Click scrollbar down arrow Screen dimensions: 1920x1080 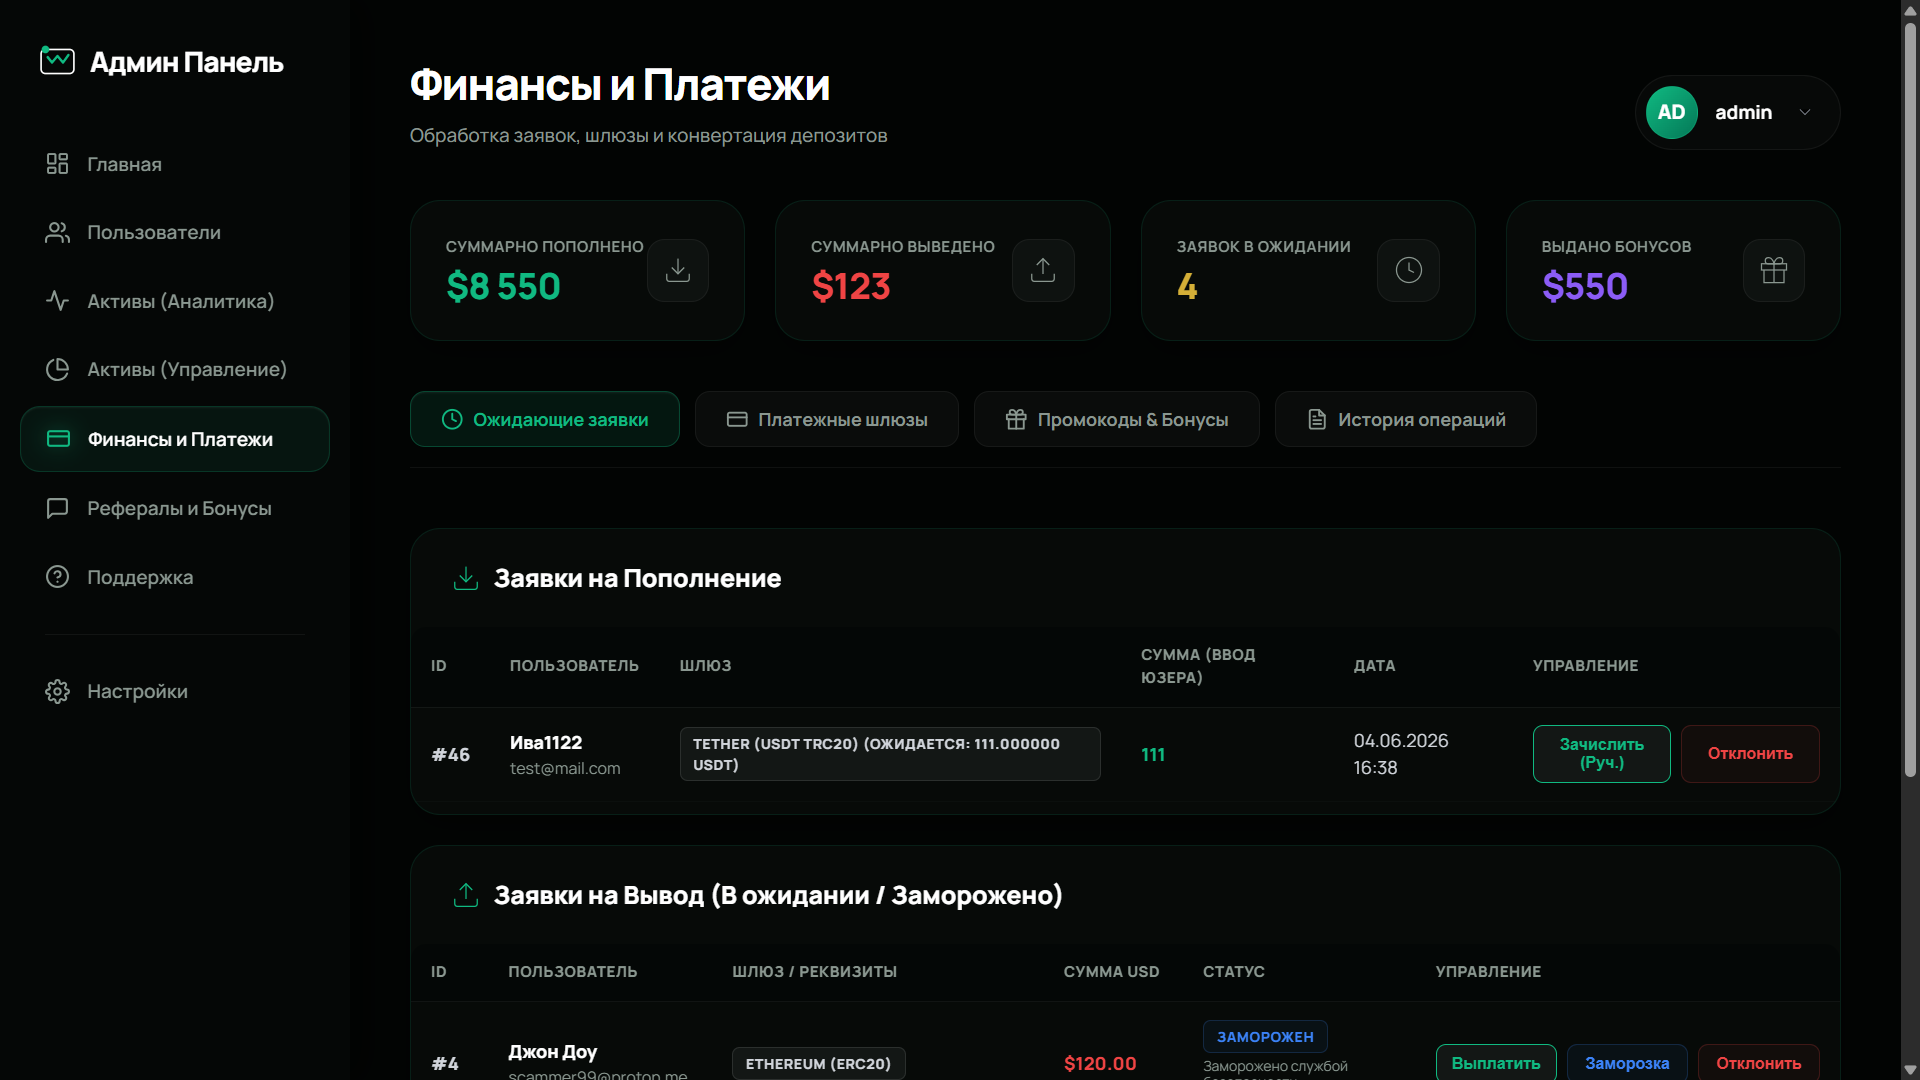1910,1070
